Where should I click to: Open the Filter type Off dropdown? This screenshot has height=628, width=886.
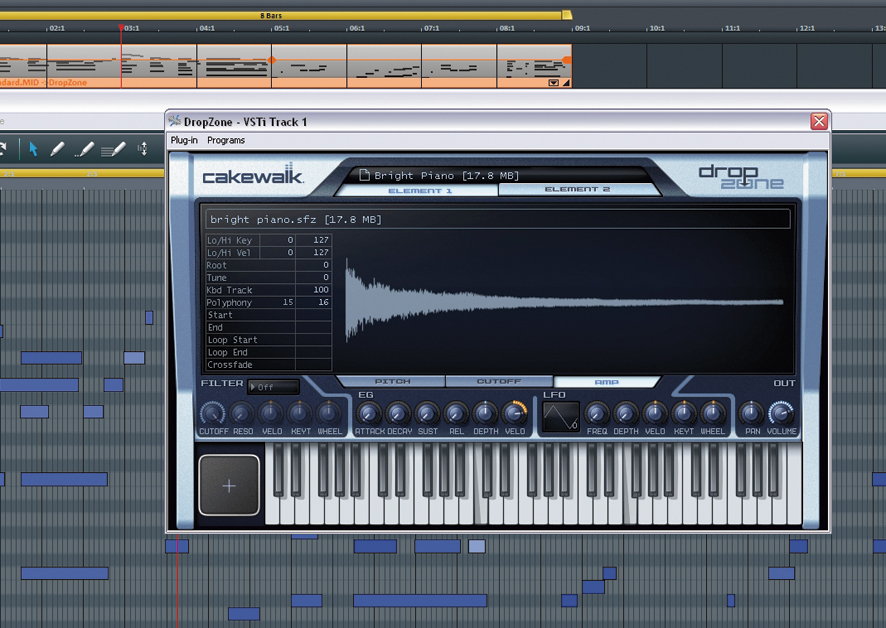273,387
